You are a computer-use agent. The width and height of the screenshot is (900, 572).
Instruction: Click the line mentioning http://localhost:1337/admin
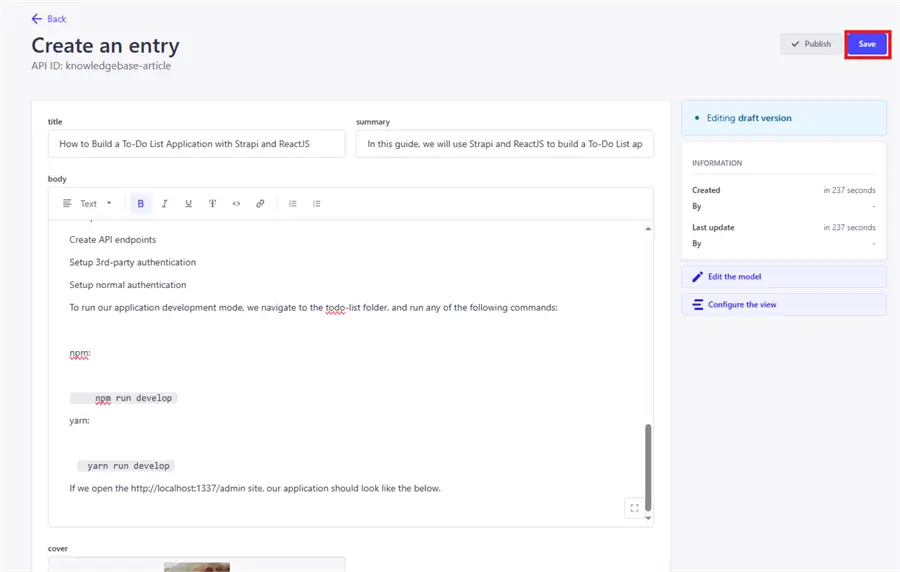click(x=255, y=488)
